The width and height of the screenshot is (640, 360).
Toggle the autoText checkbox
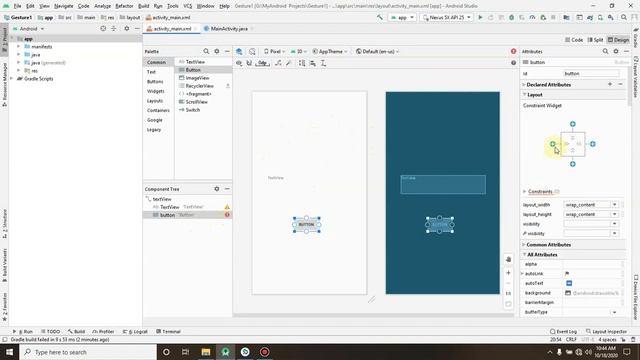(569, 283)
